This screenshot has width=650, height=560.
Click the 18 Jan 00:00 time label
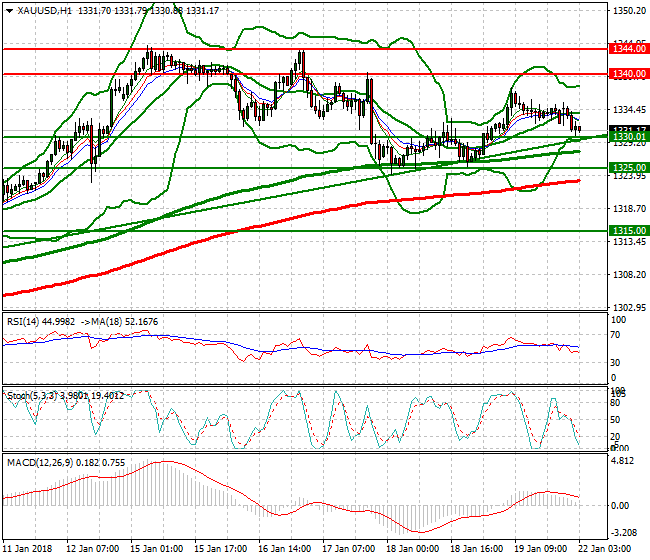point(413,548)
